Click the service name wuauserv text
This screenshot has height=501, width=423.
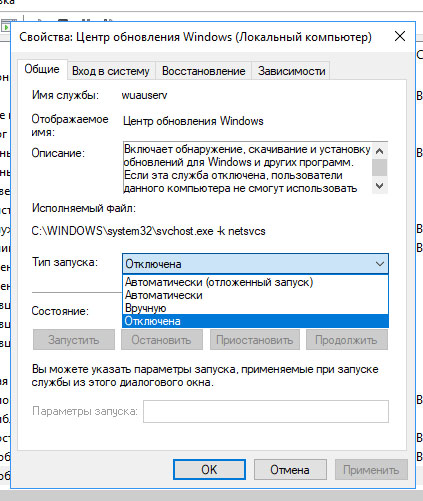pyautogui.click(x=144, y=95)
